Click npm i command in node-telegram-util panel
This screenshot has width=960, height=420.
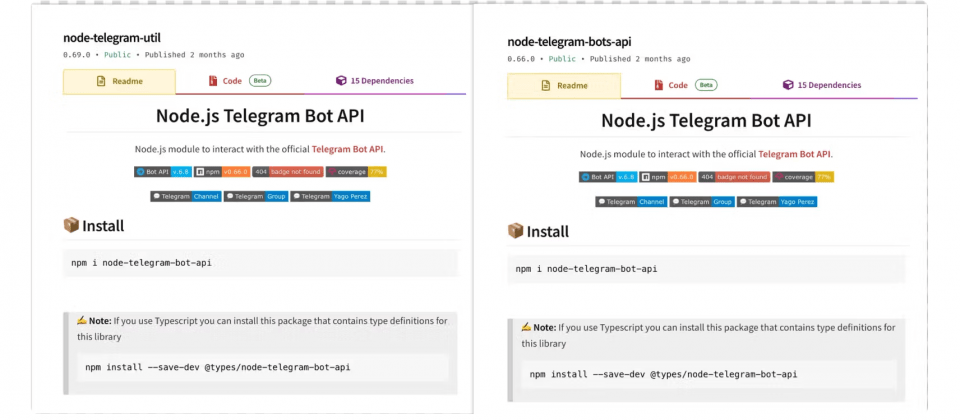coord(141,263)
